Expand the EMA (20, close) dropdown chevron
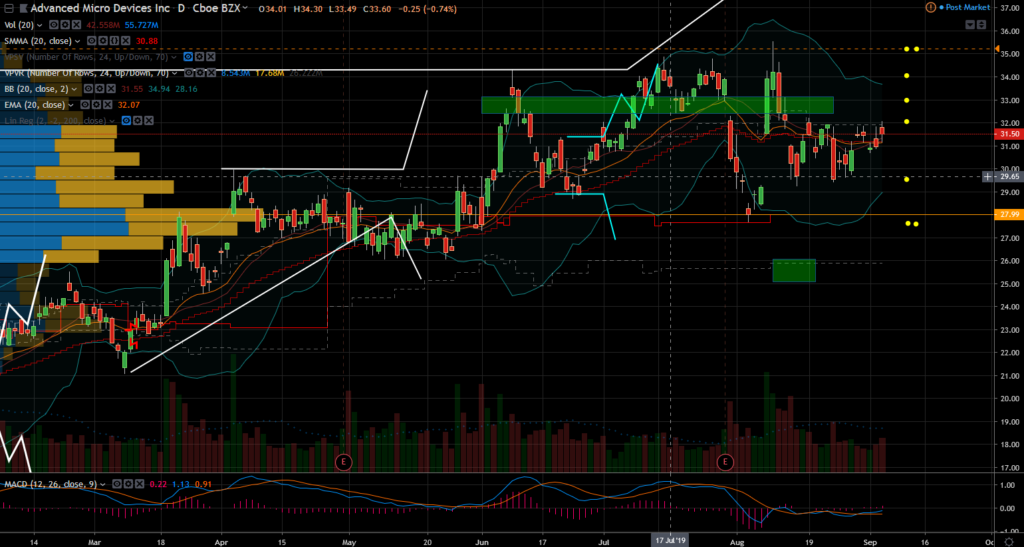Image resolution: width=1024 pixels, height=547 pixels. pyautogui.click(x=71, y=105)
